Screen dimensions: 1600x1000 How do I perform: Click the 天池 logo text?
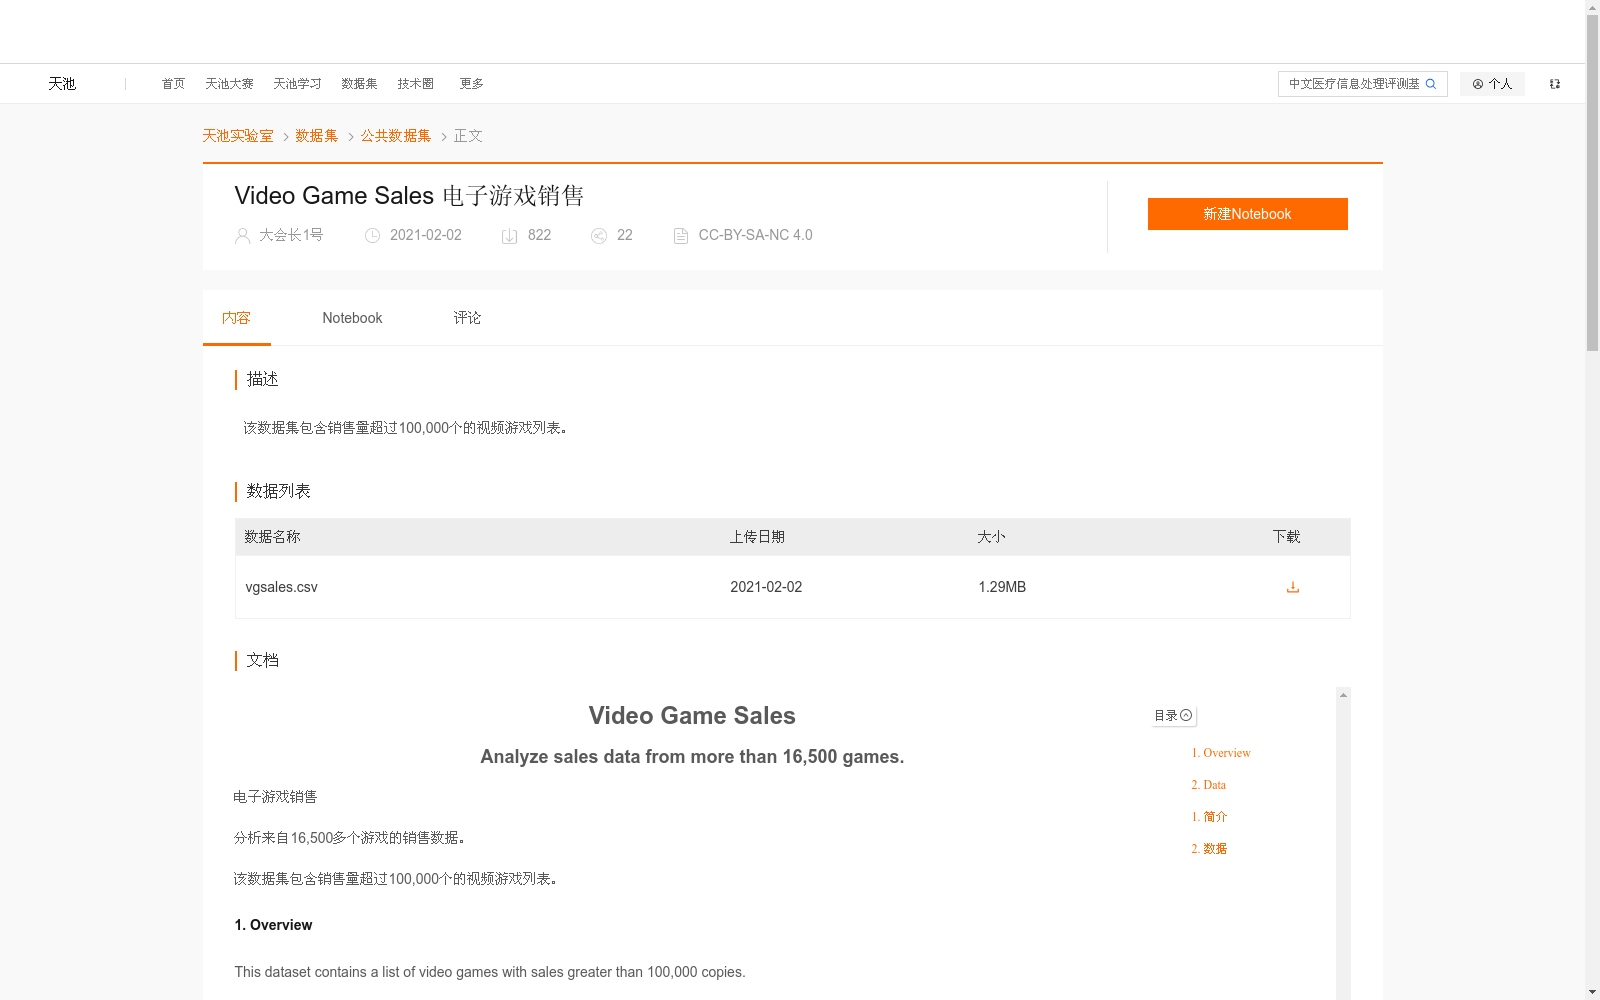point(62,84)
